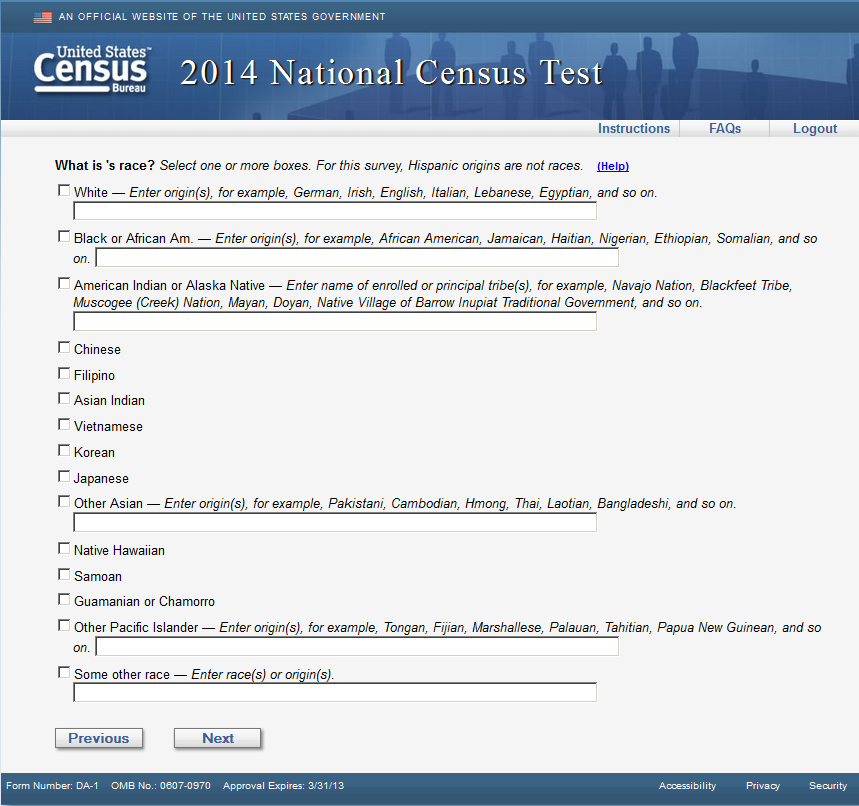The image size is (859, 806).
Task: Select the American Indian or Alaska Native checkbox
Action: 64,284
